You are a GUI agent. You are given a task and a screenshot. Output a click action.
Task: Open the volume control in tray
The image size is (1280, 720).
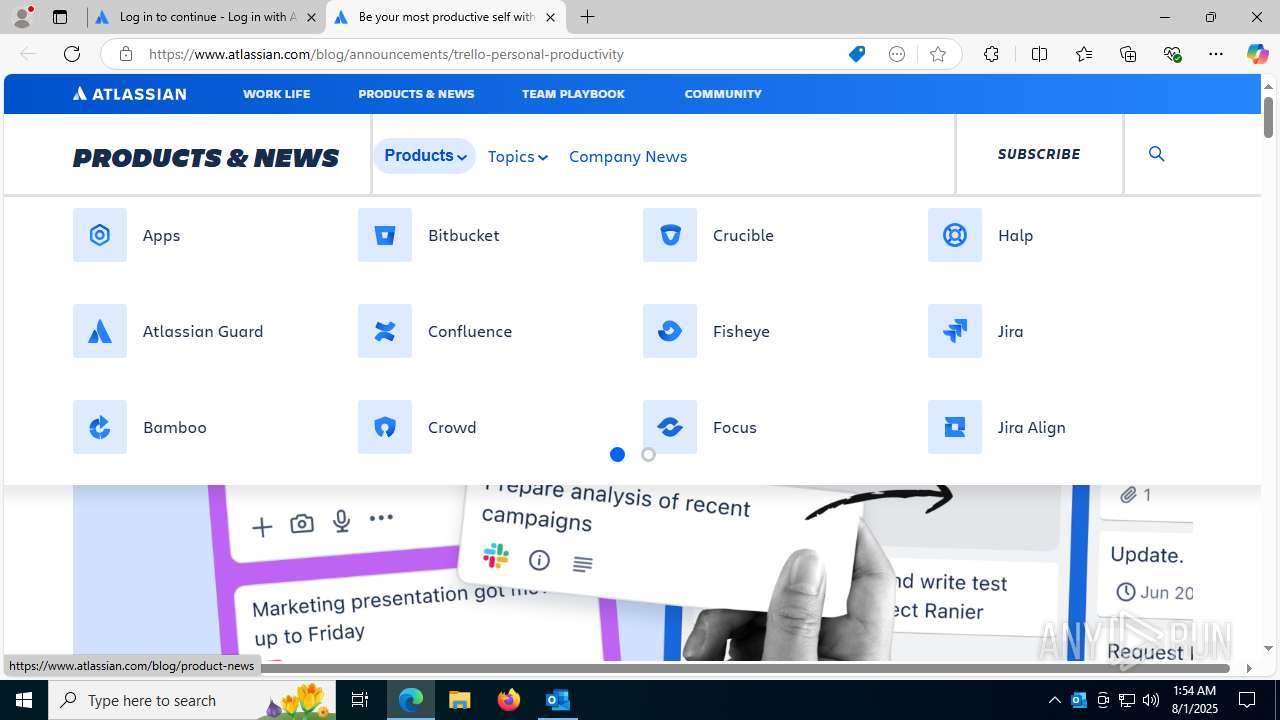coord(1150,700)
